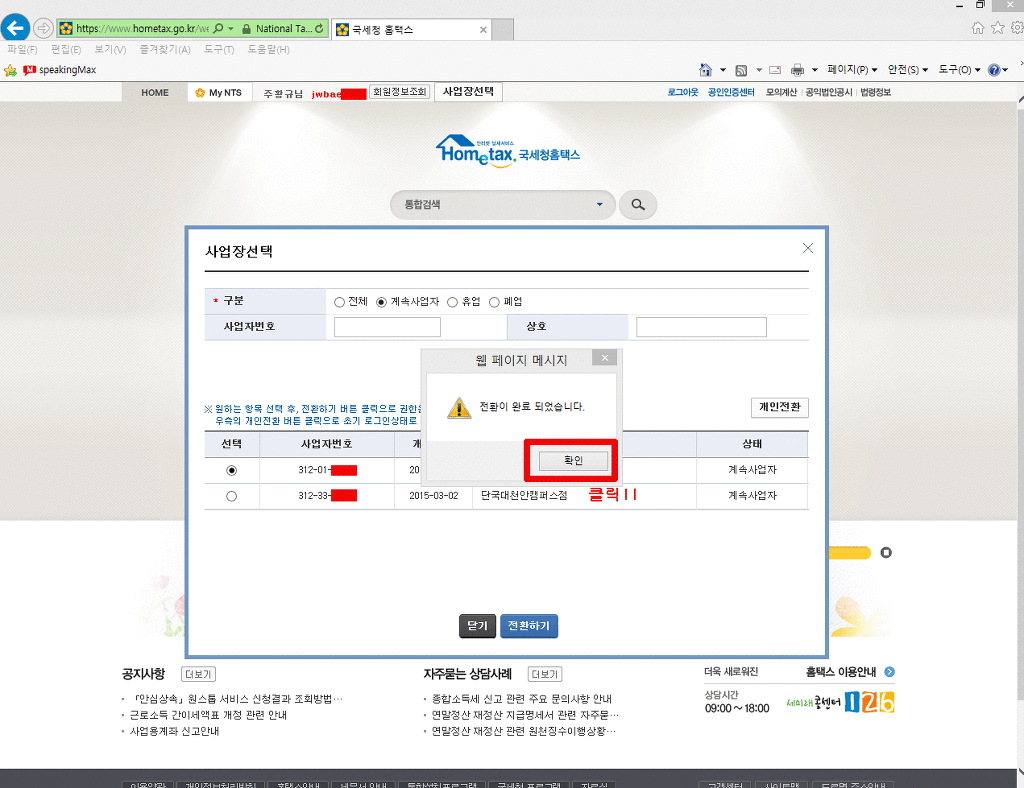Click the 닫기 button
The height and width of the screenshot is (788, 1024).
tap(477, 626)
